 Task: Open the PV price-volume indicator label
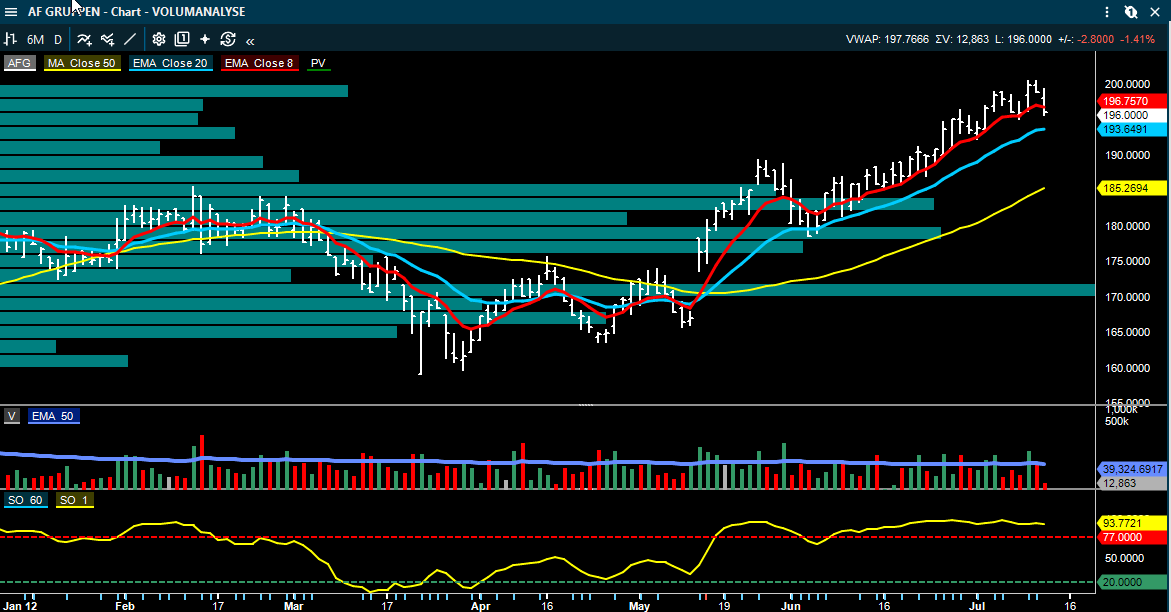click(318, 63)
